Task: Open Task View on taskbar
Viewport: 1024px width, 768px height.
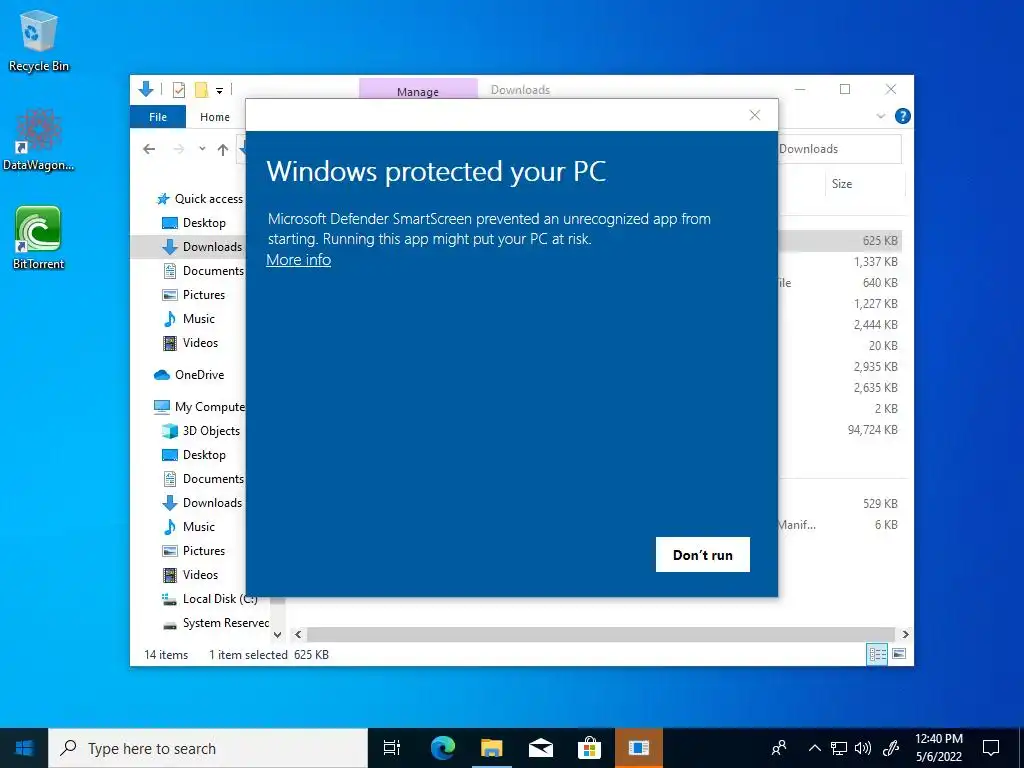Action: [x=392, y=748]
